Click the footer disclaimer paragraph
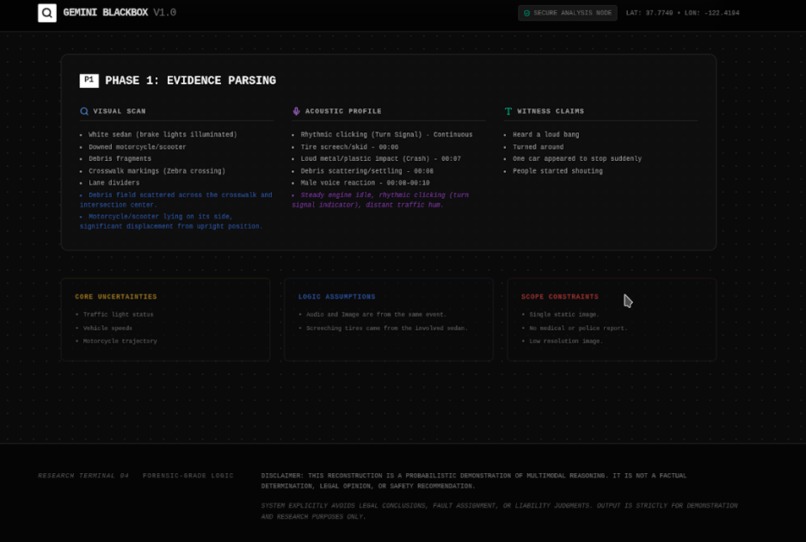The height and width of the screenshot is (542, 806). (473, 481)
